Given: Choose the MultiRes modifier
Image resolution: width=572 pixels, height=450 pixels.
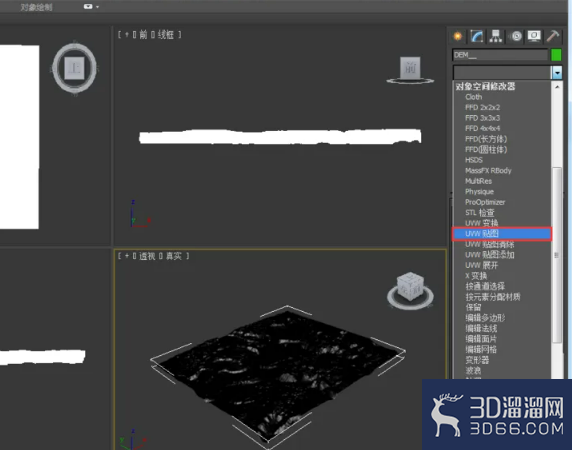Looking at the screenshot, I should pos(478,181).
